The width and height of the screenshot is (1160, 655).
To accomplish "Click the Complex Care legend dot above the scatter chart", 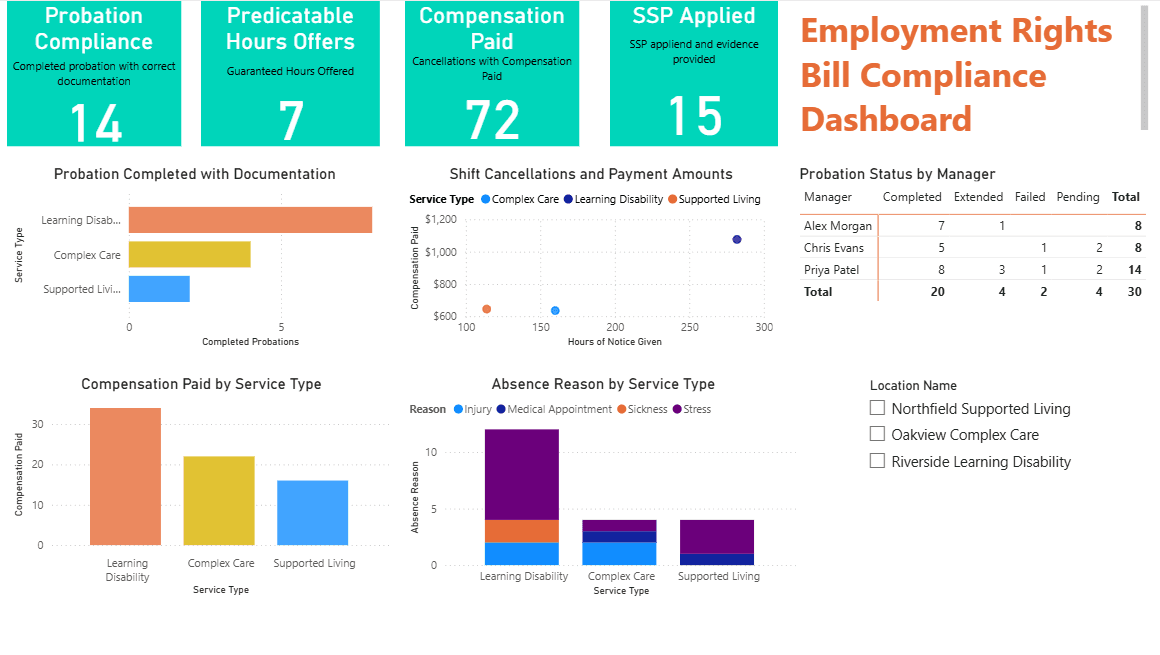I will [x=485, y=199].
